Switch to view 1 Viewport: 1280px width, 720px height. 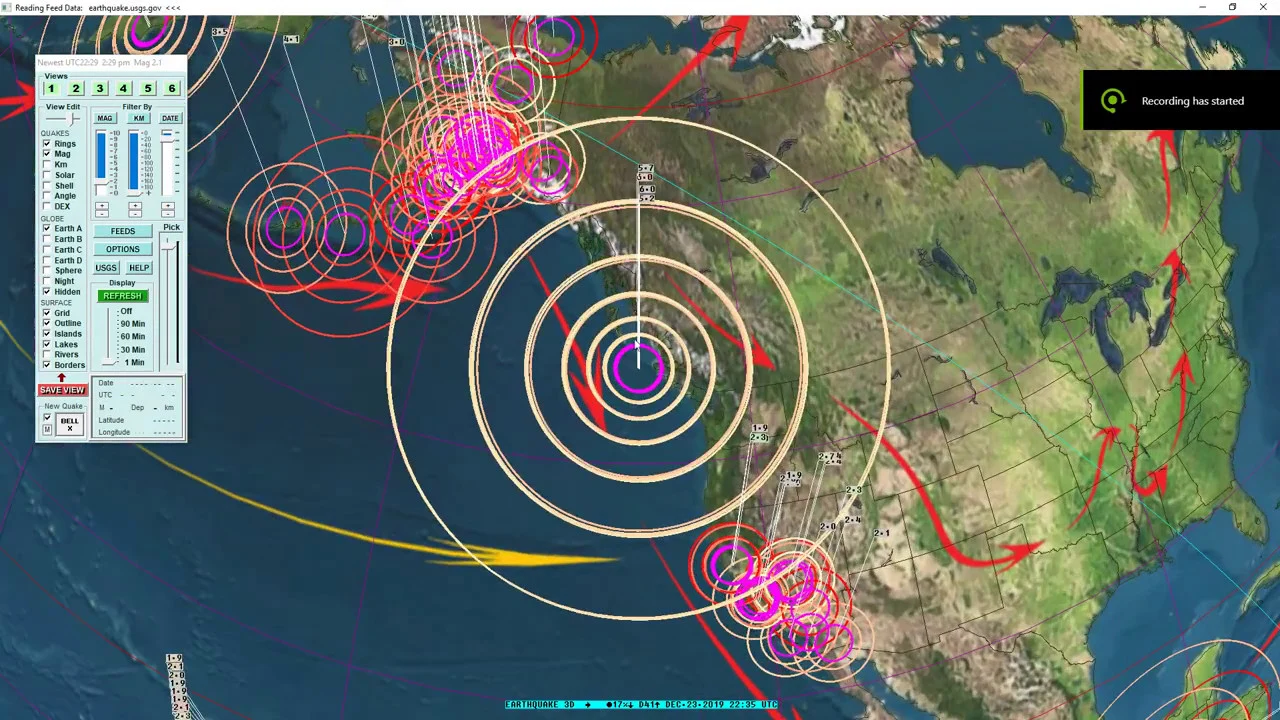click(x=51, y=88)
